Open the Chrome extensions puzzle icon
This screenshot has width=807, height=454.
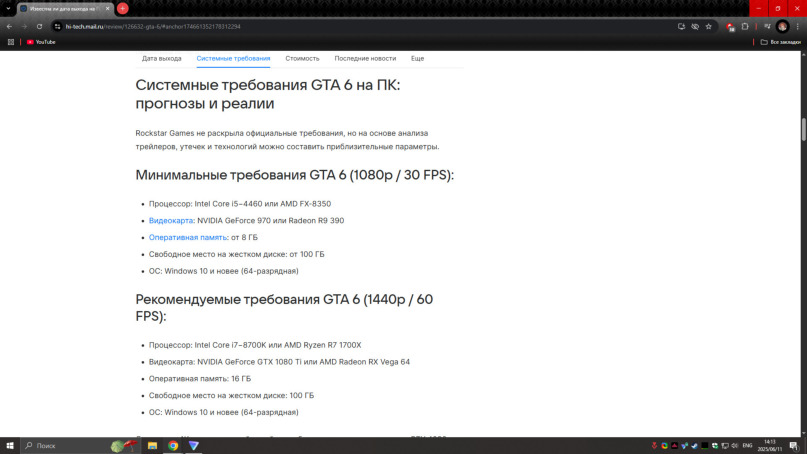(x=745, y=26)
